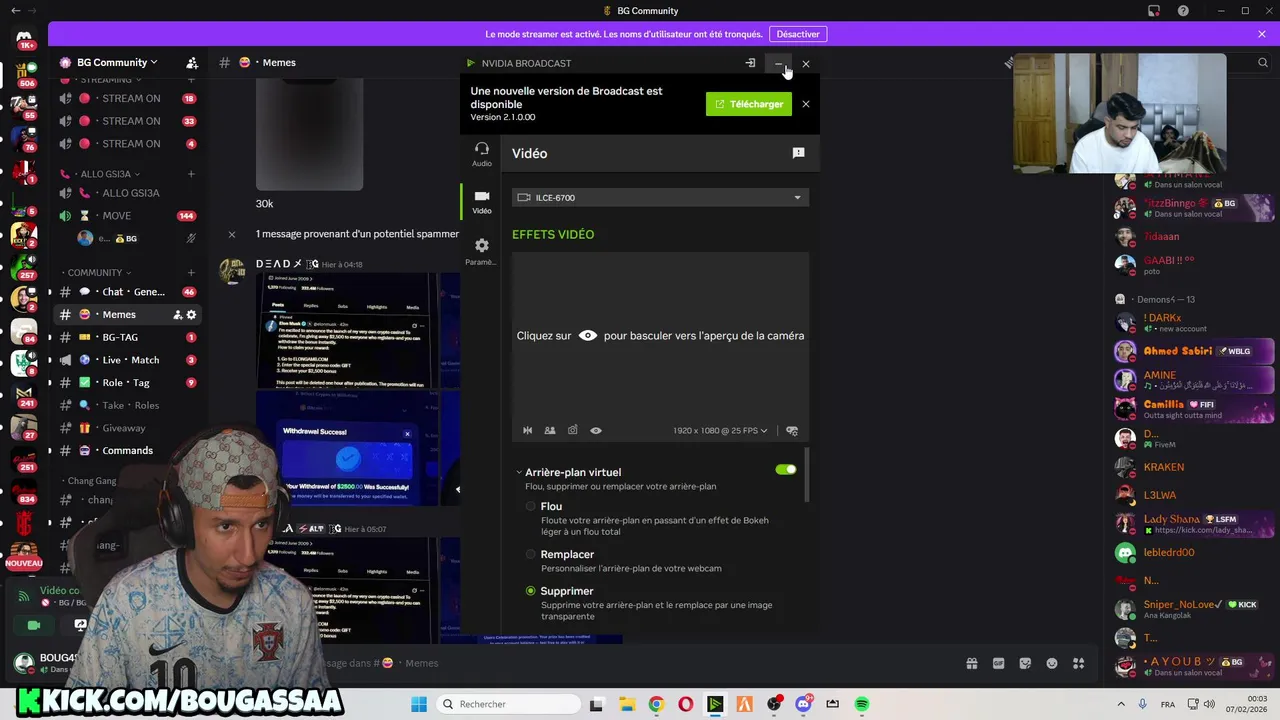Click the Discord home icon in server list
The width and height of the screenshot is (1280, 720).
click(24, 40)
